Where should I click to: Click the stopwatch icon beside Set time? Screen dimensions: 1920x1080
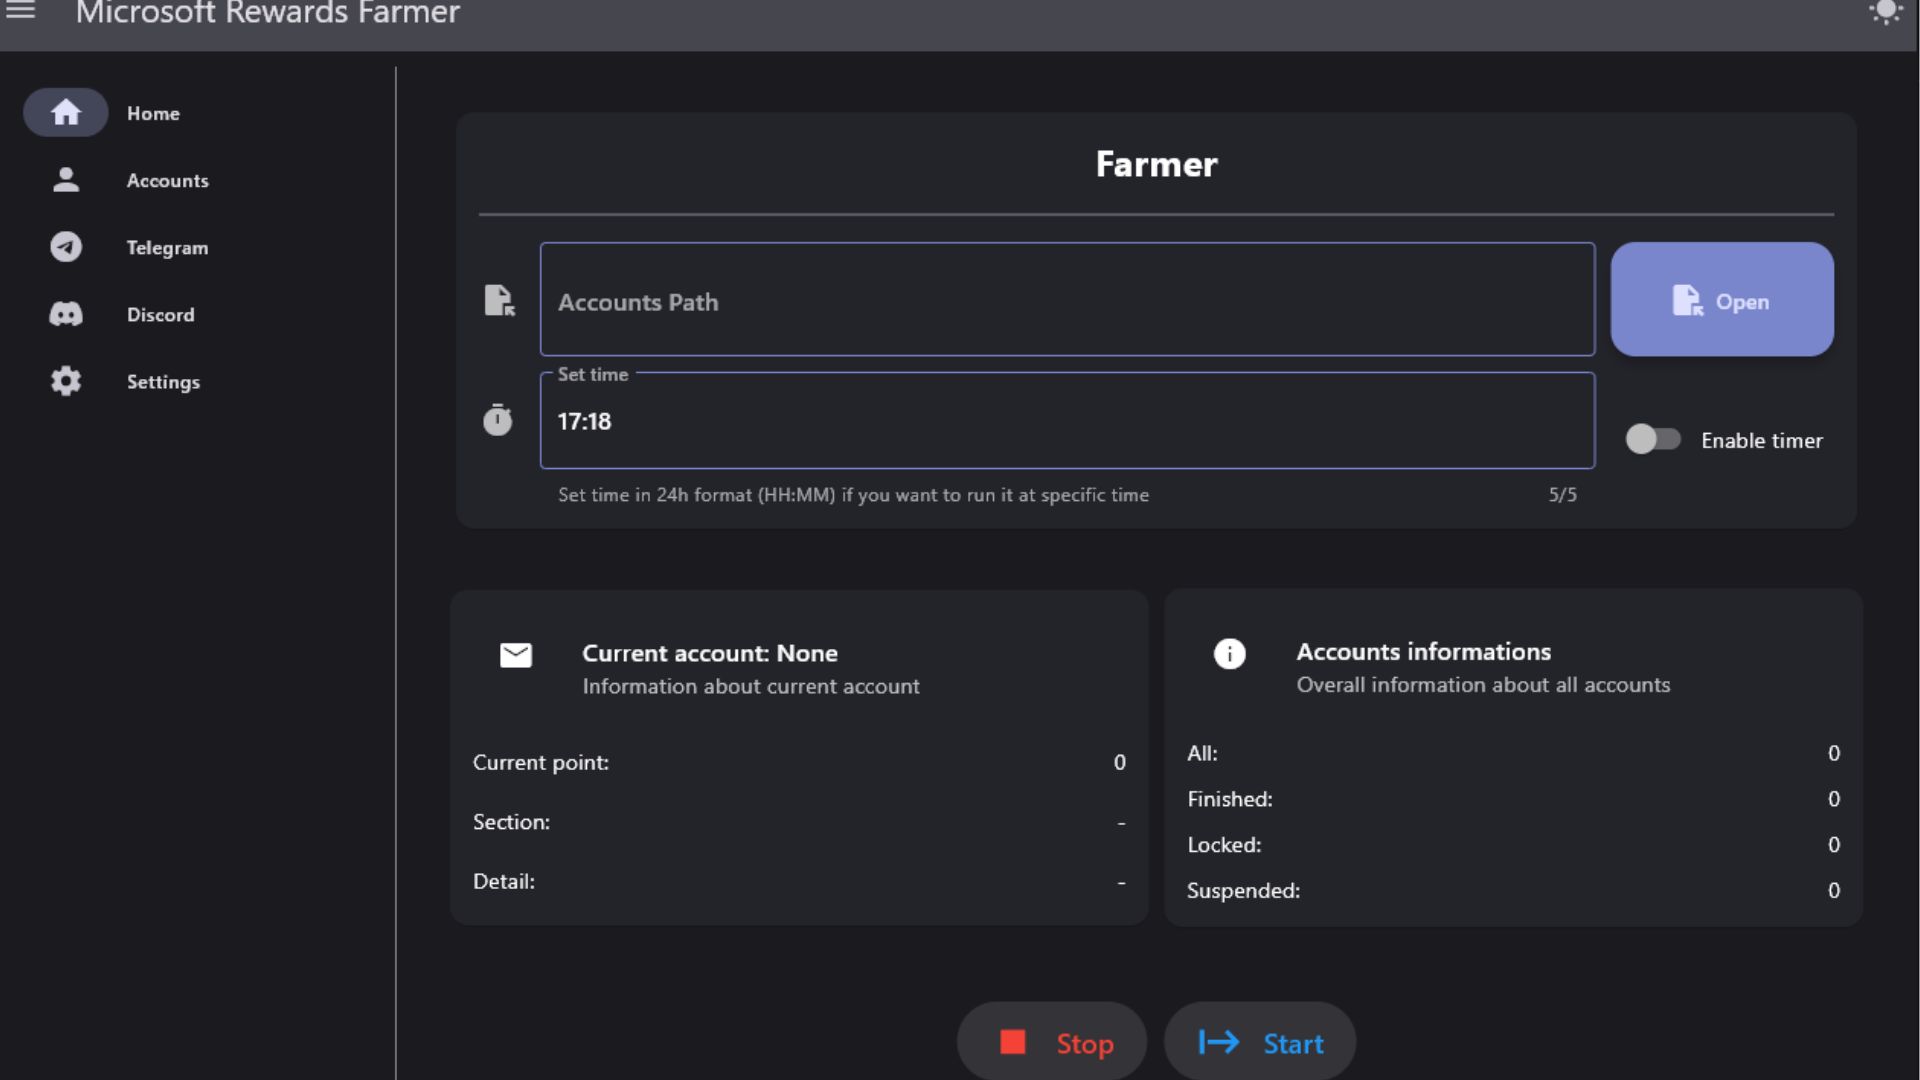pyautogui.click(x=497, y=420)
